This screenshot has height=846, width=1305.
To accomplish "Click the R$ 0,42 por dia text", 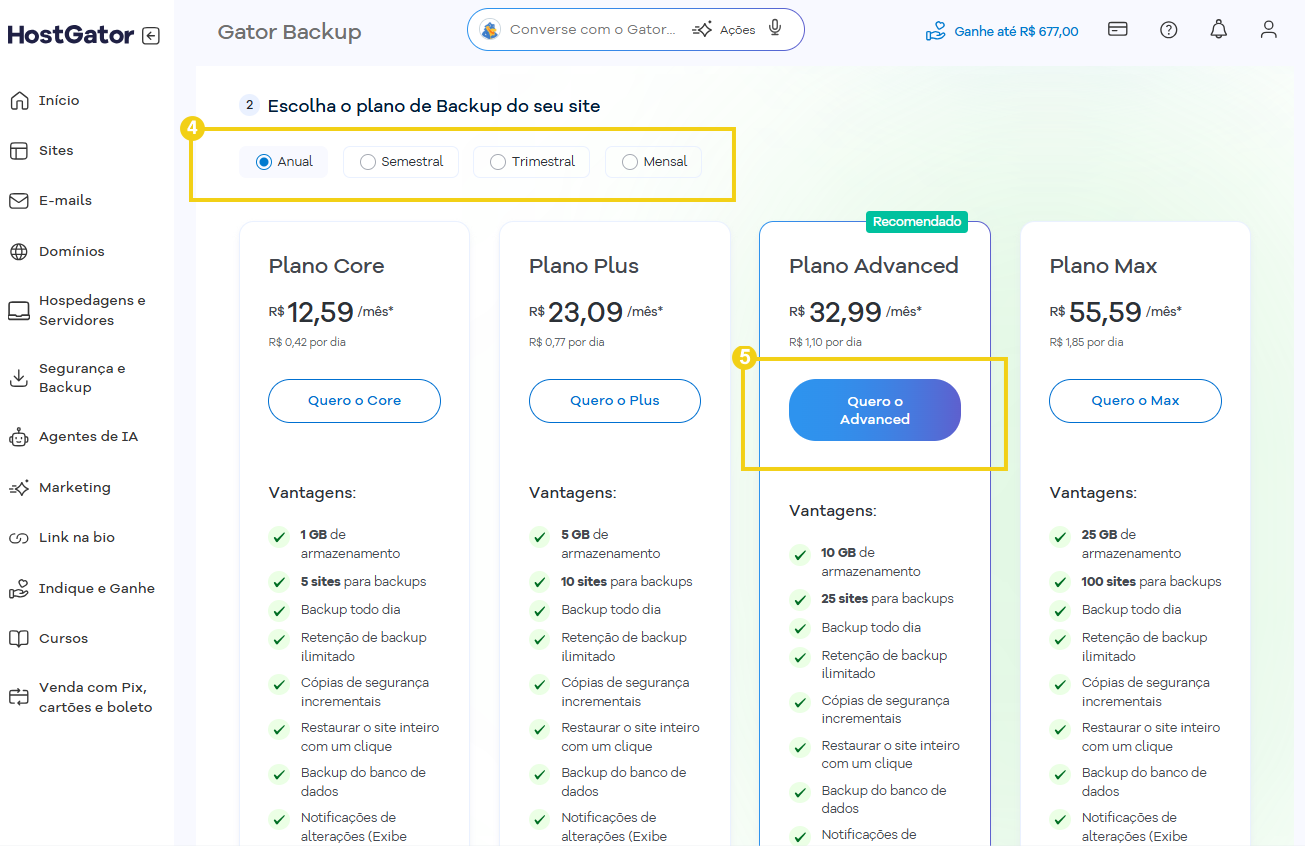I will (307, 342).
